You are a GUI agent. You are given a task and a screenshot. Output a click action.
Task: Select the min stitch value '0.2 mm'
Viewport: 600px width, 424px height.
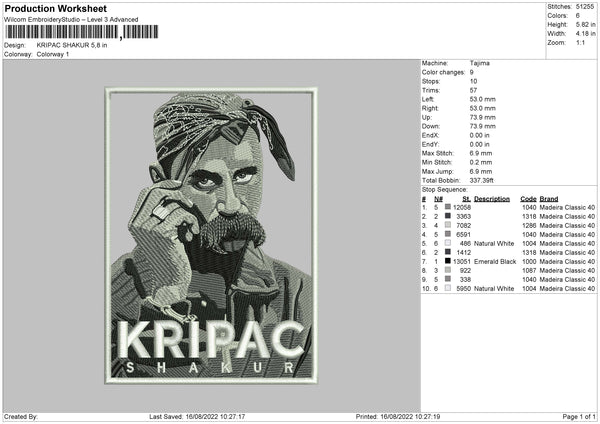pyautogui.click(x=481, y=162)
